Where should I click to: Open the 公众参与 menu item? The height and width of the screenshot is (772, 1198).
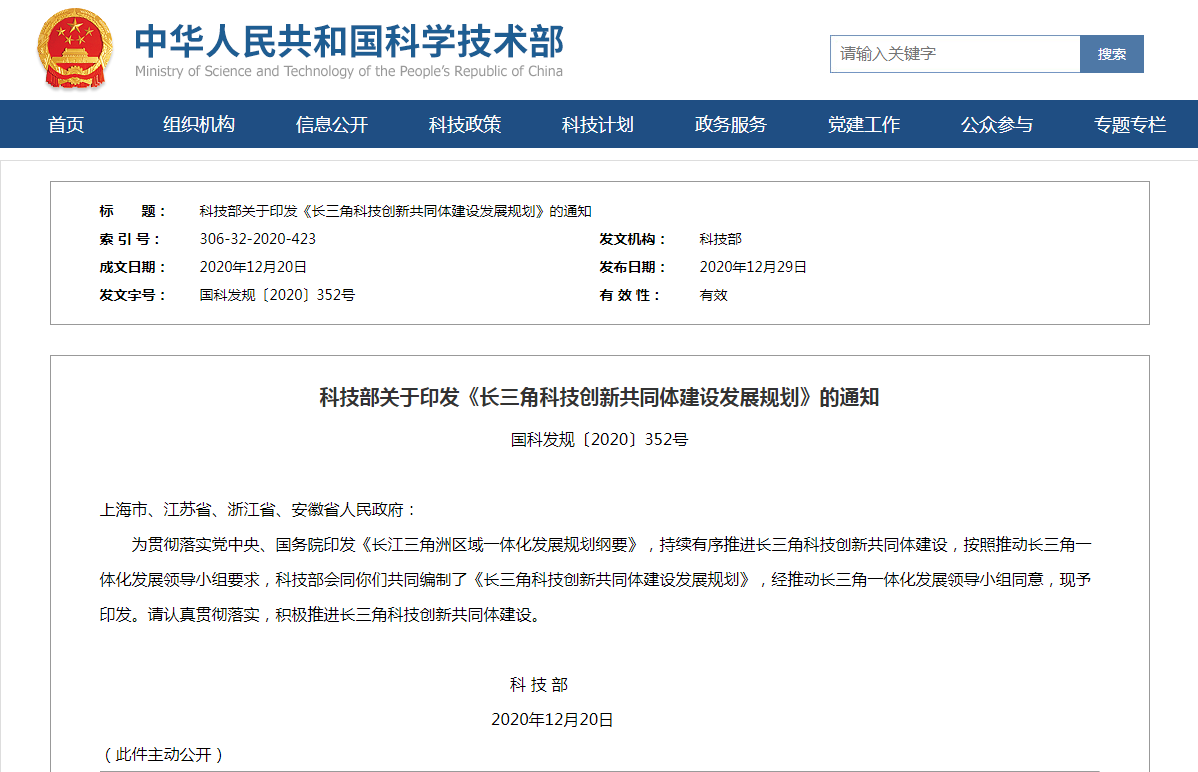tap(997, 125)
